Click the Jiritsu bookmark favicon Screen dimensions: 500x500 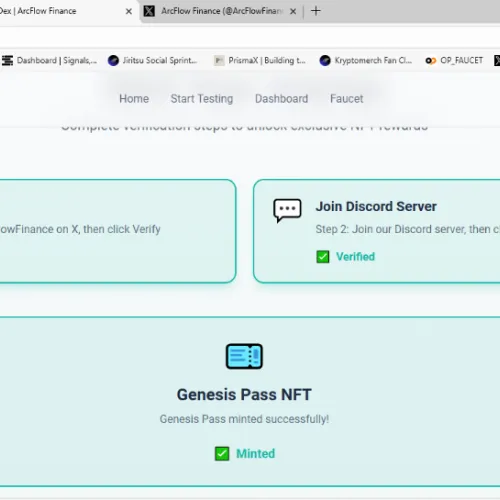pyautogui.click(x=113, y=61)
